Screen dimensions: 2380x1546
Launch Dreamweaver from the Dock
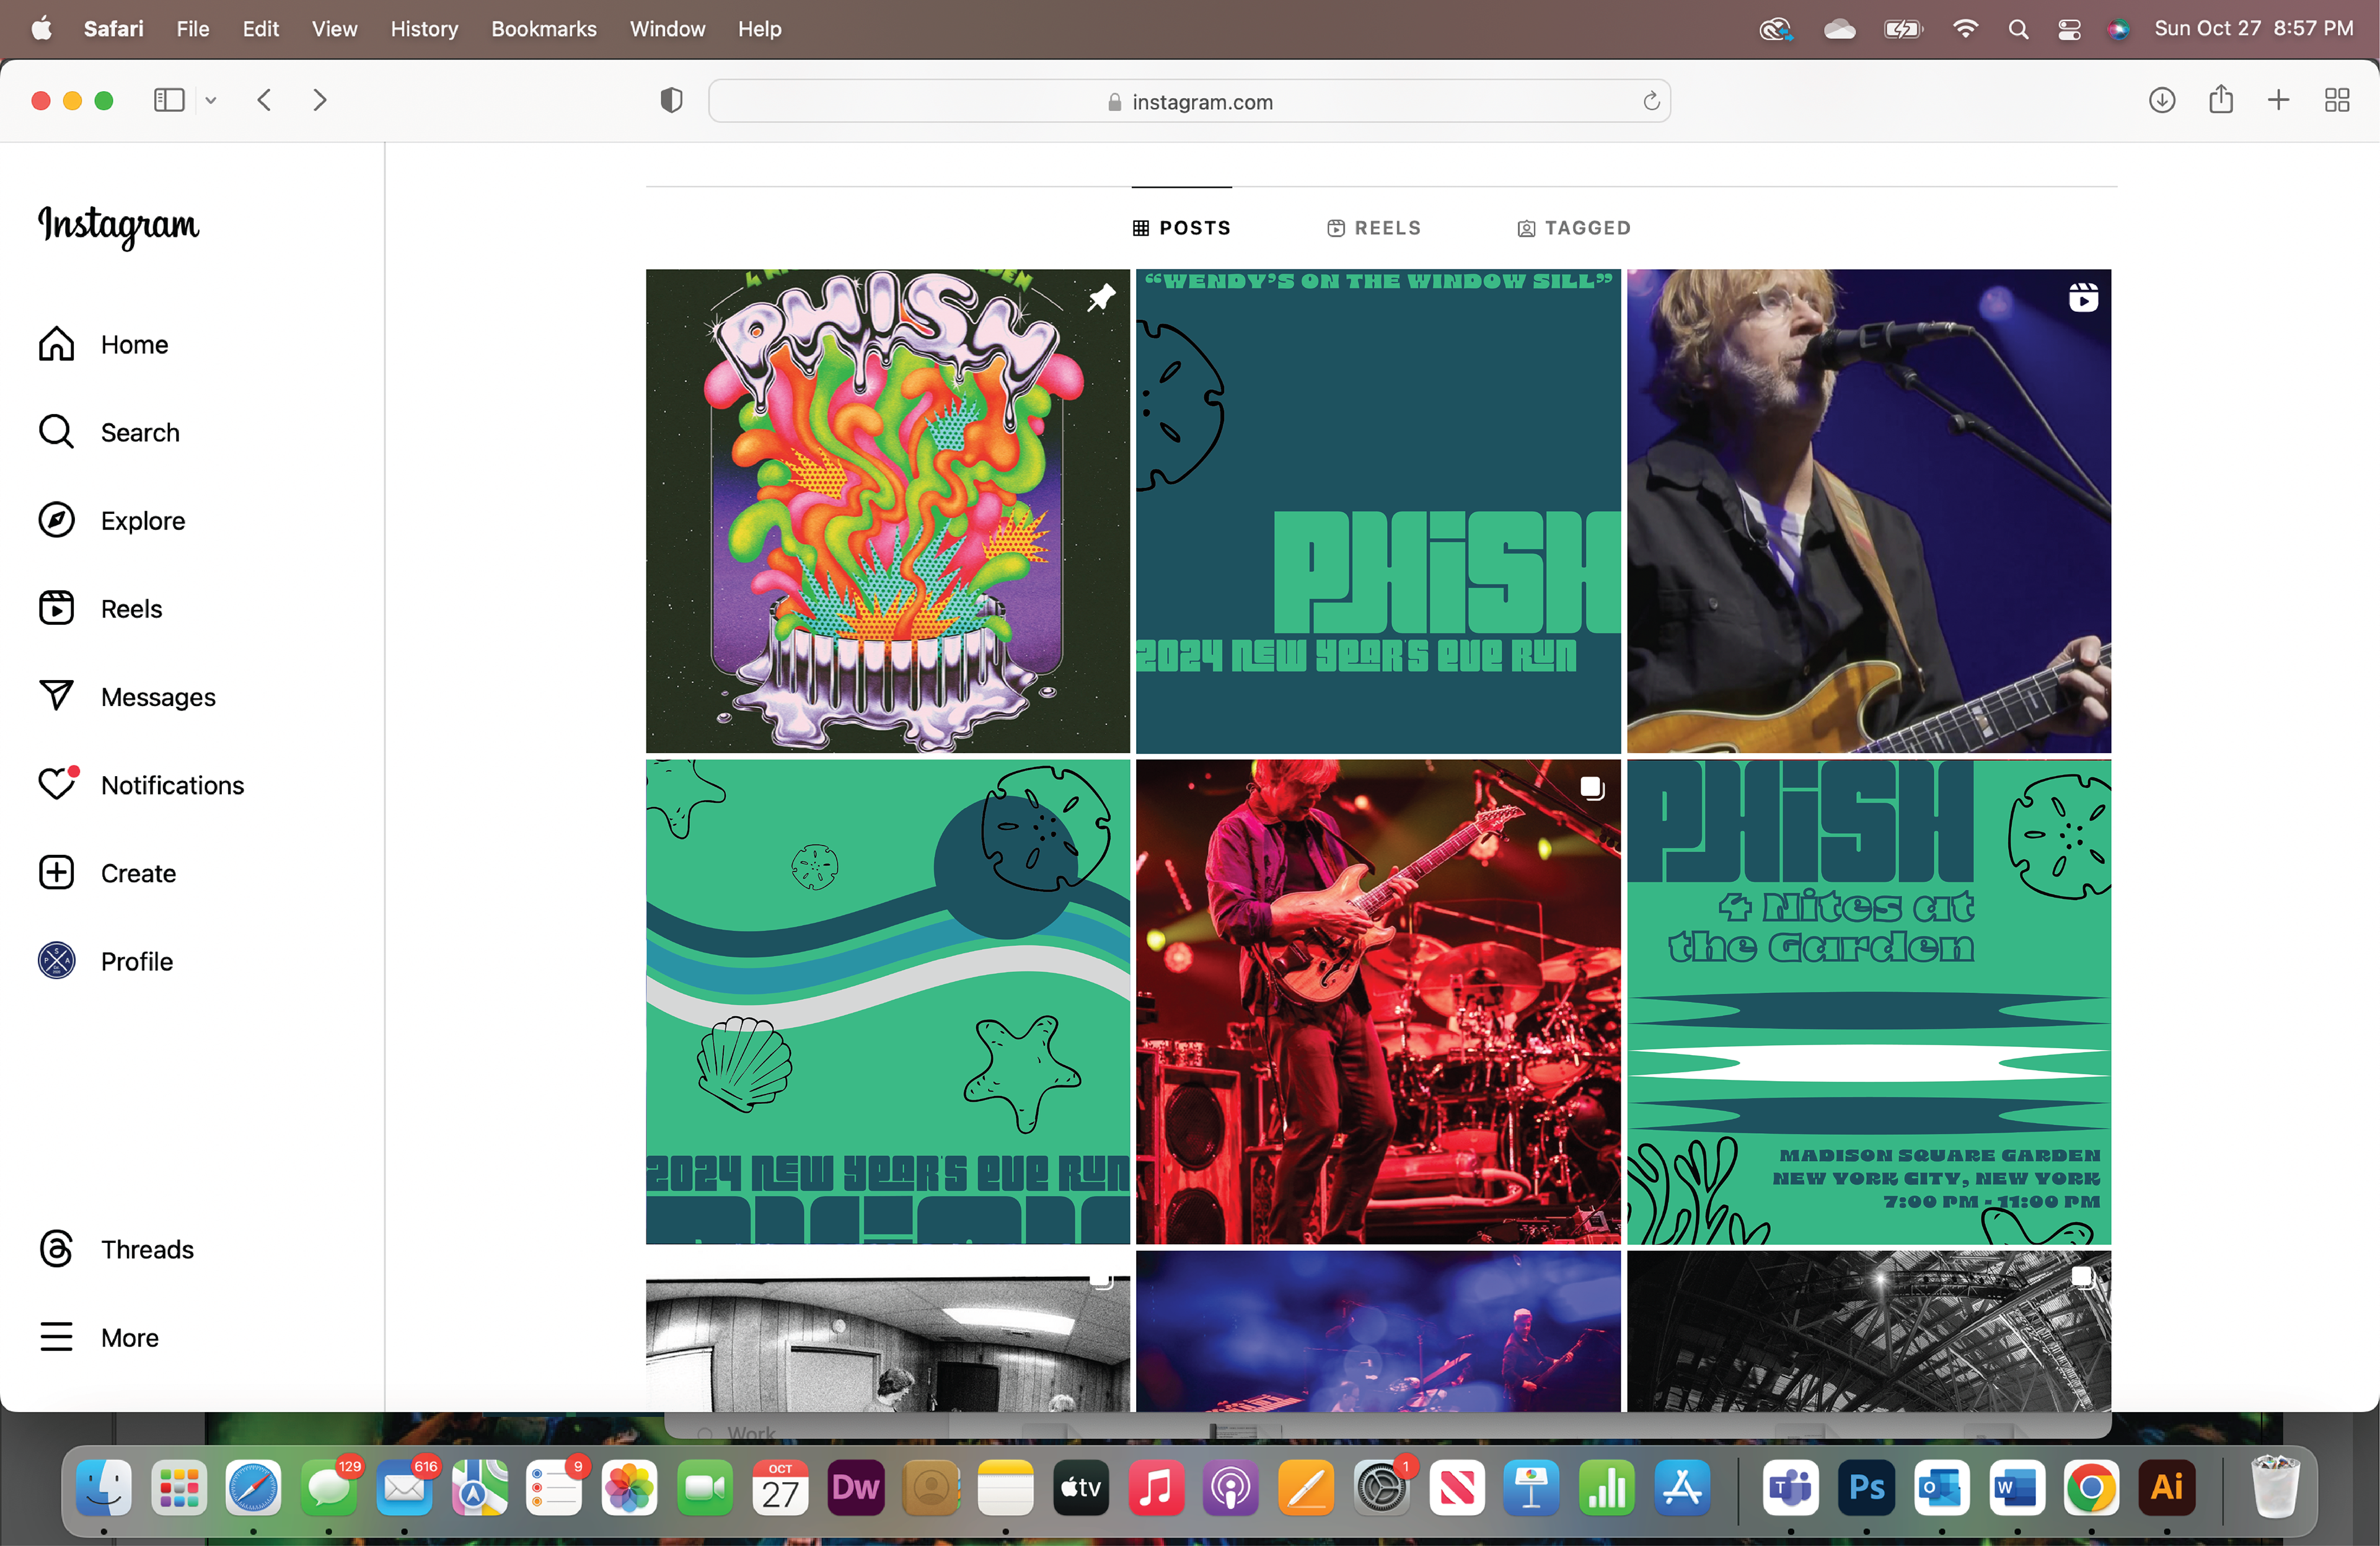[855, 1488]
